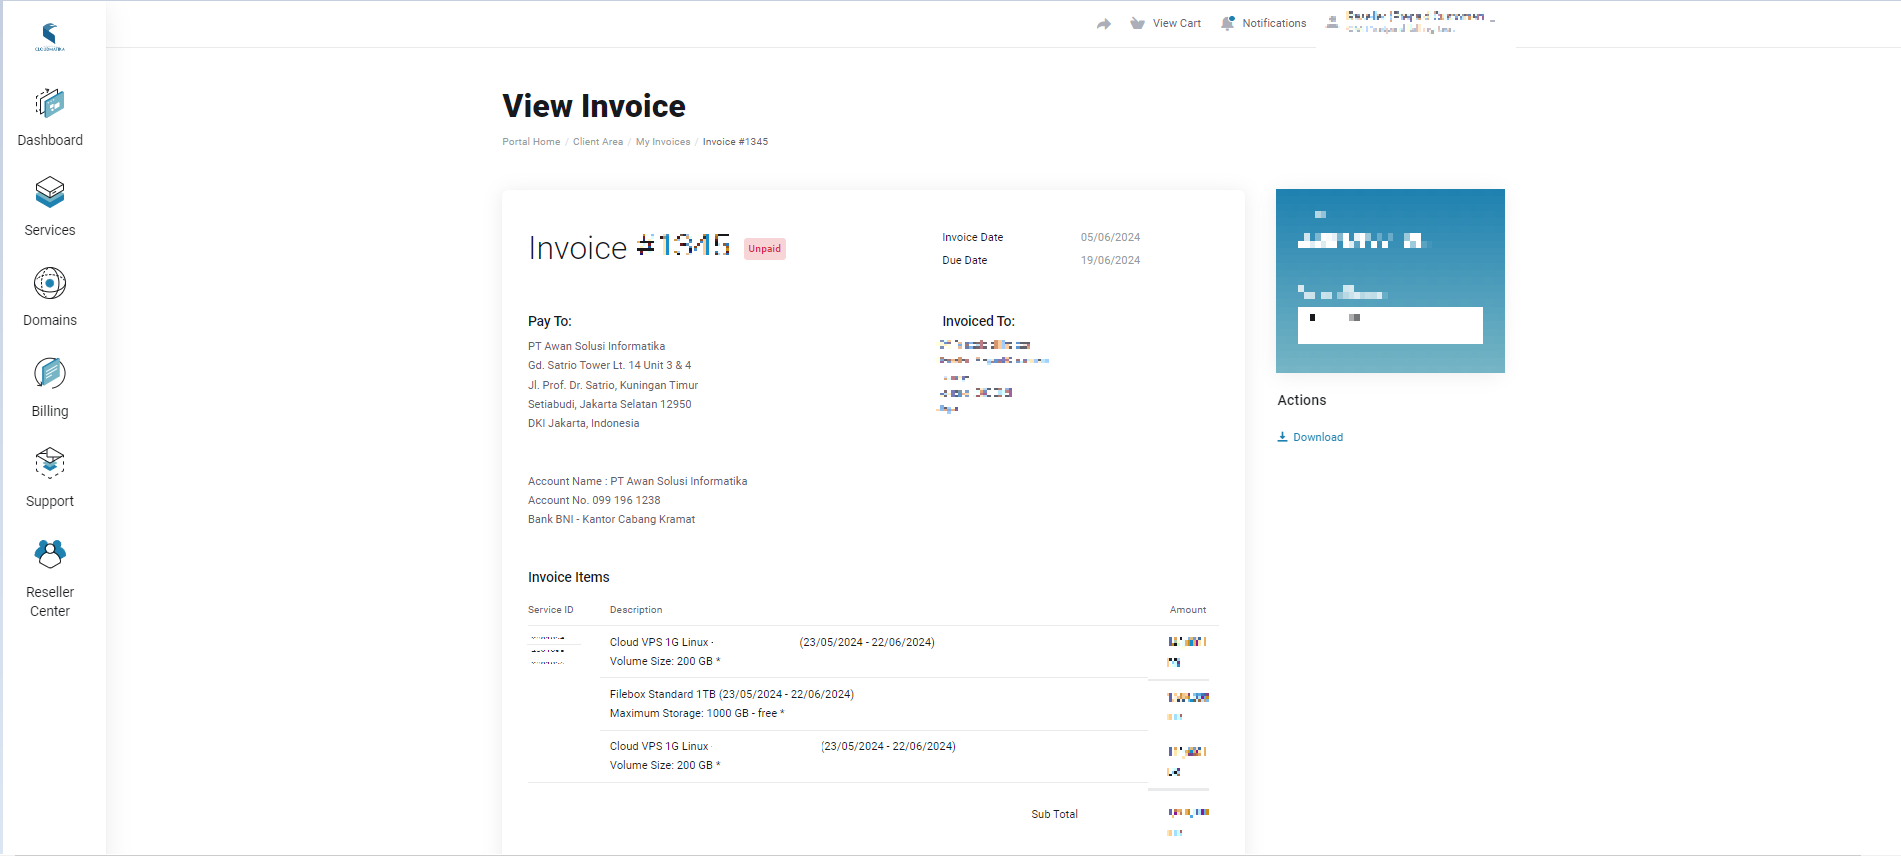Select the Jl. Prof. Dr. Satrio, Kuningan Timur line
The height and width of the screenshot is (856, 1901).
[x=613, y=386]
